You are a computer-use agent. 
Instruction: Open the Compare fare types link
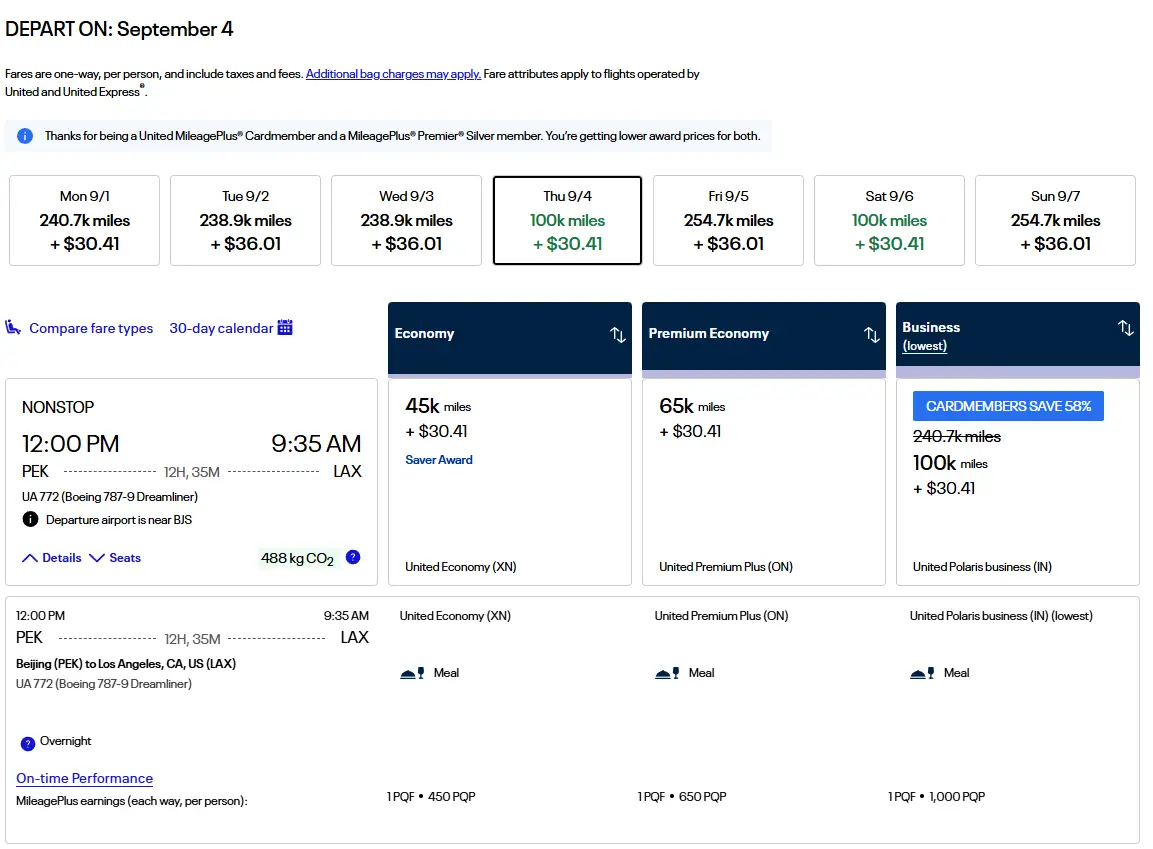pyautogui.click(x=91, y=328)
